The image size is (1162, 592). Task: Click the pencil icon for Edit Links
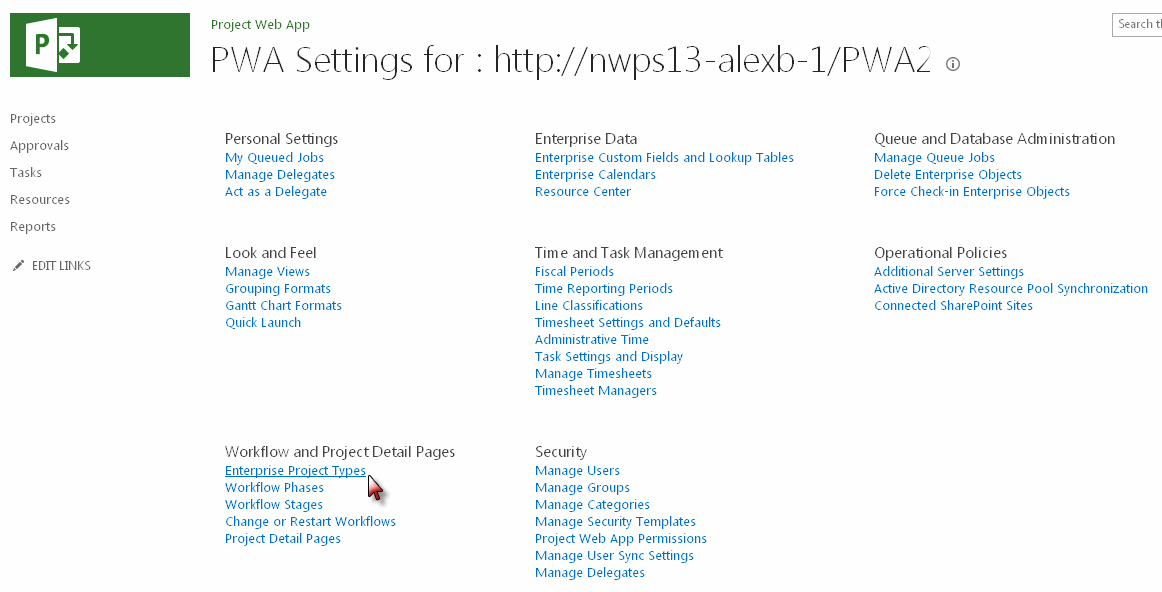pos(18,266)
